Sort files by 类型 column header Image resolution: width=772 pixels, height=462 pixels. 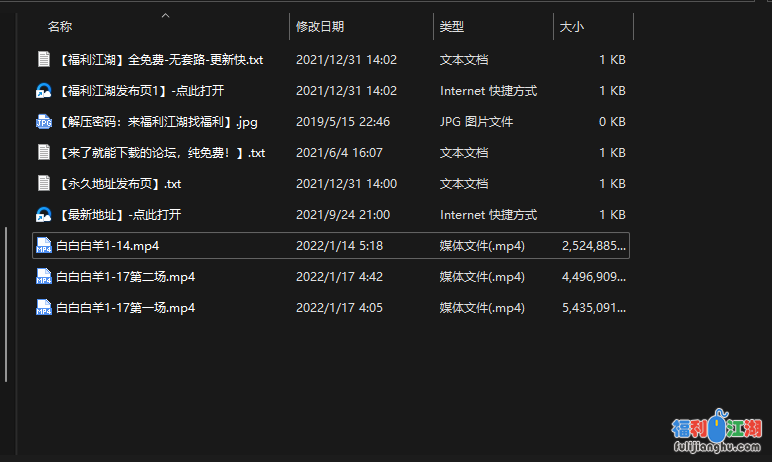coord(452,27)
